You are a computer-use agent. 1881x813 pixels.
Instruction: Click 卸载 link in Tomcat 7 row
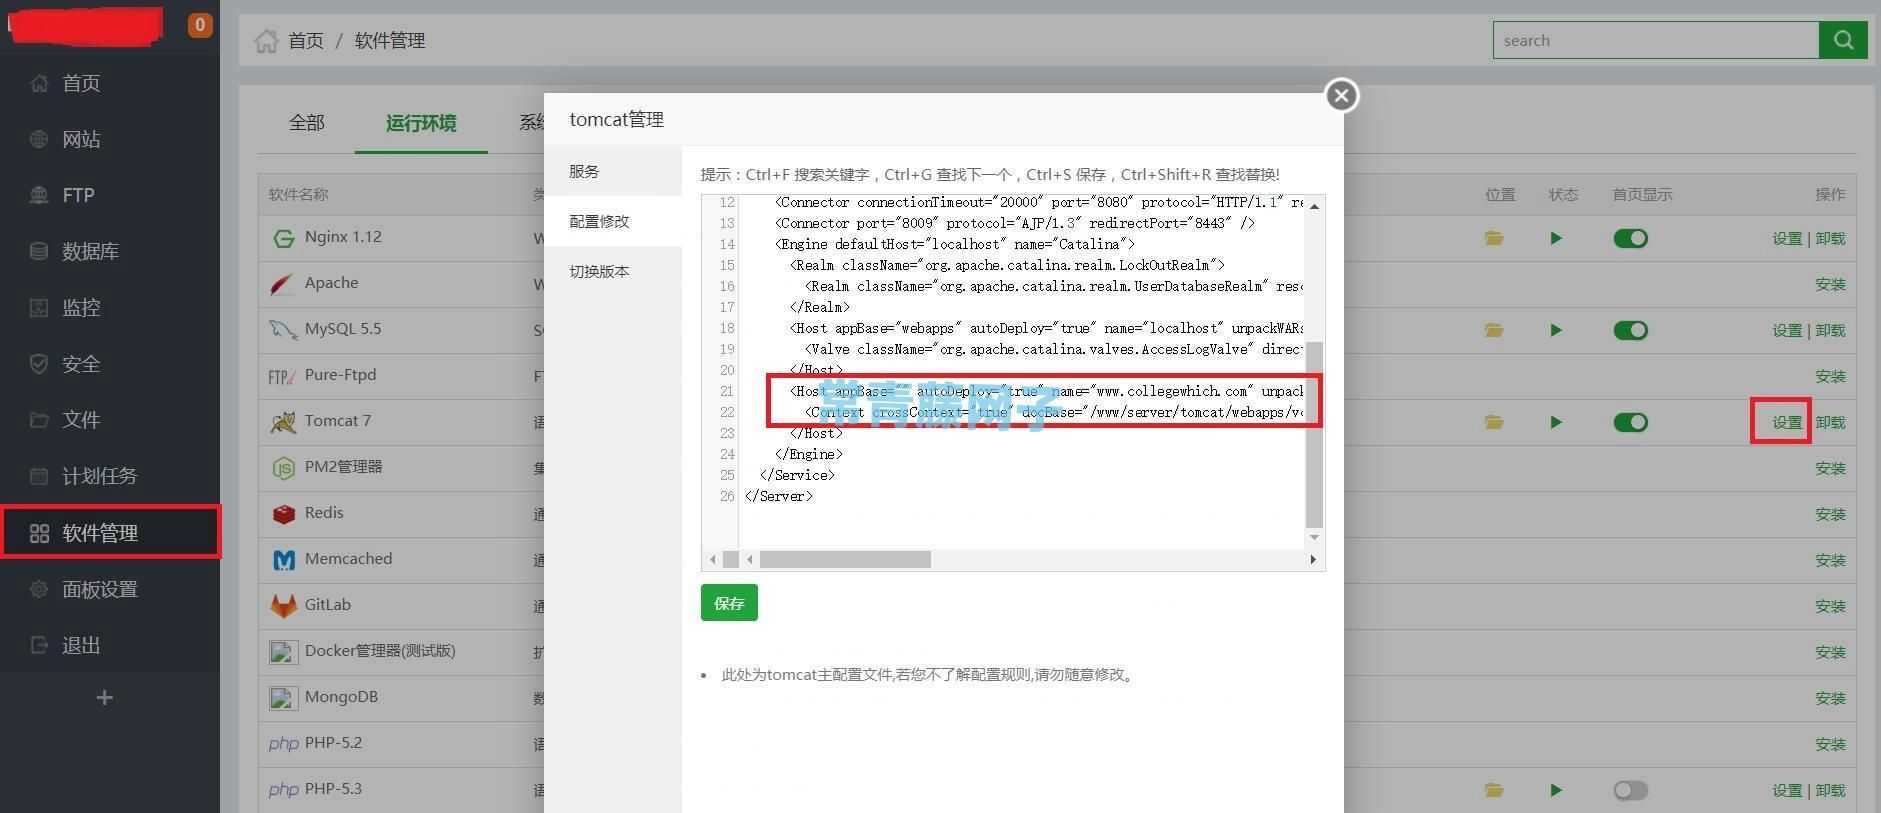click(1830, 422)
